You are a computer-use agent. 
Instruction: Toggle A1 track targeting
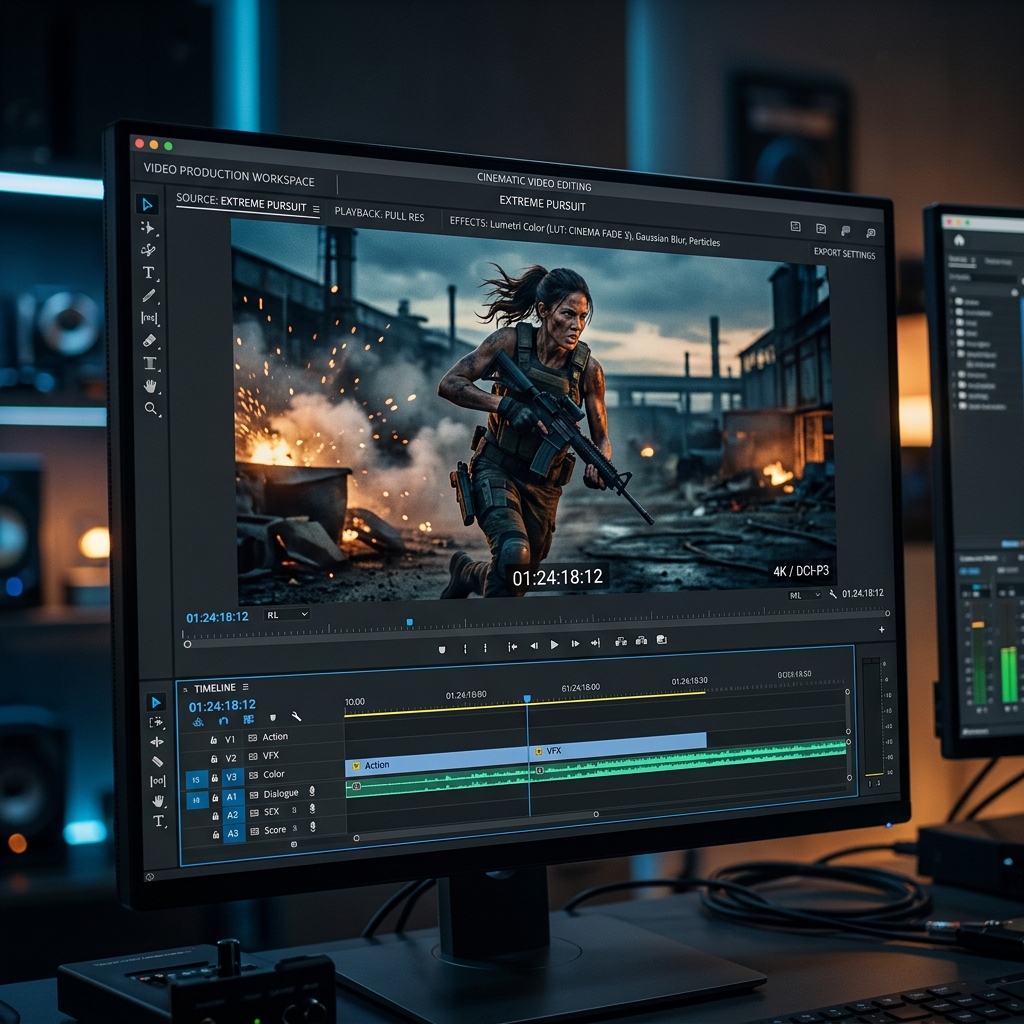click(x=232, y=797)
